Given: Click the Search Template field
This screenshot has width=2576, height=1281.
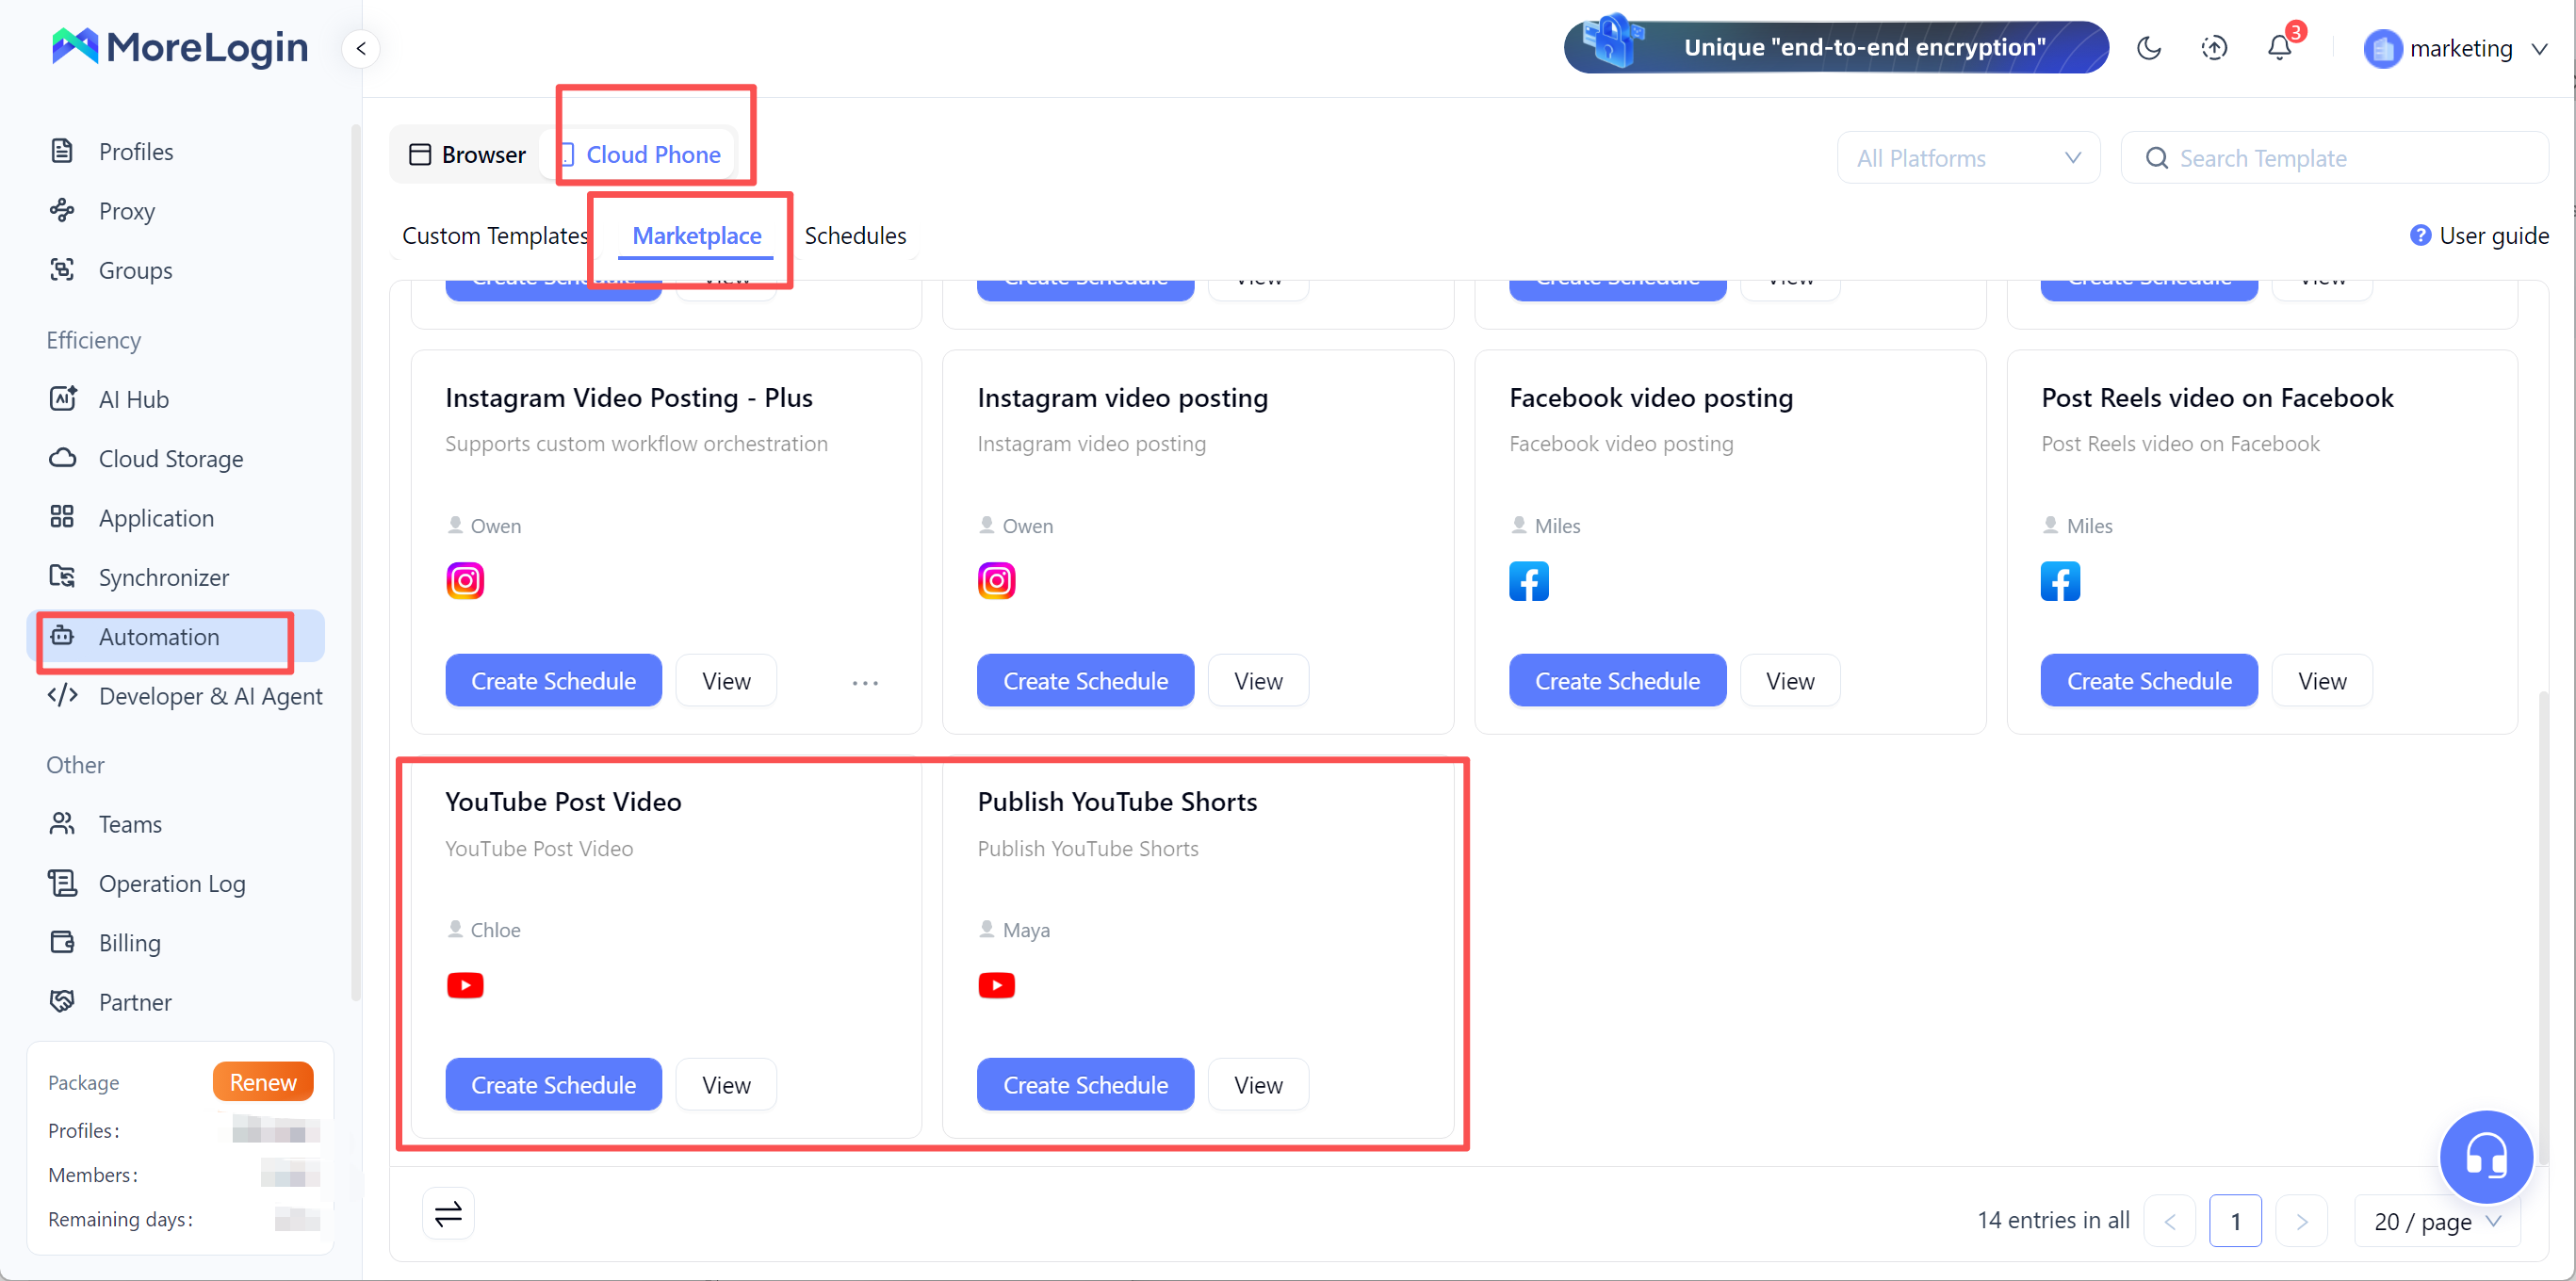Looking at the screenshot, I should tap(2335, 158).
